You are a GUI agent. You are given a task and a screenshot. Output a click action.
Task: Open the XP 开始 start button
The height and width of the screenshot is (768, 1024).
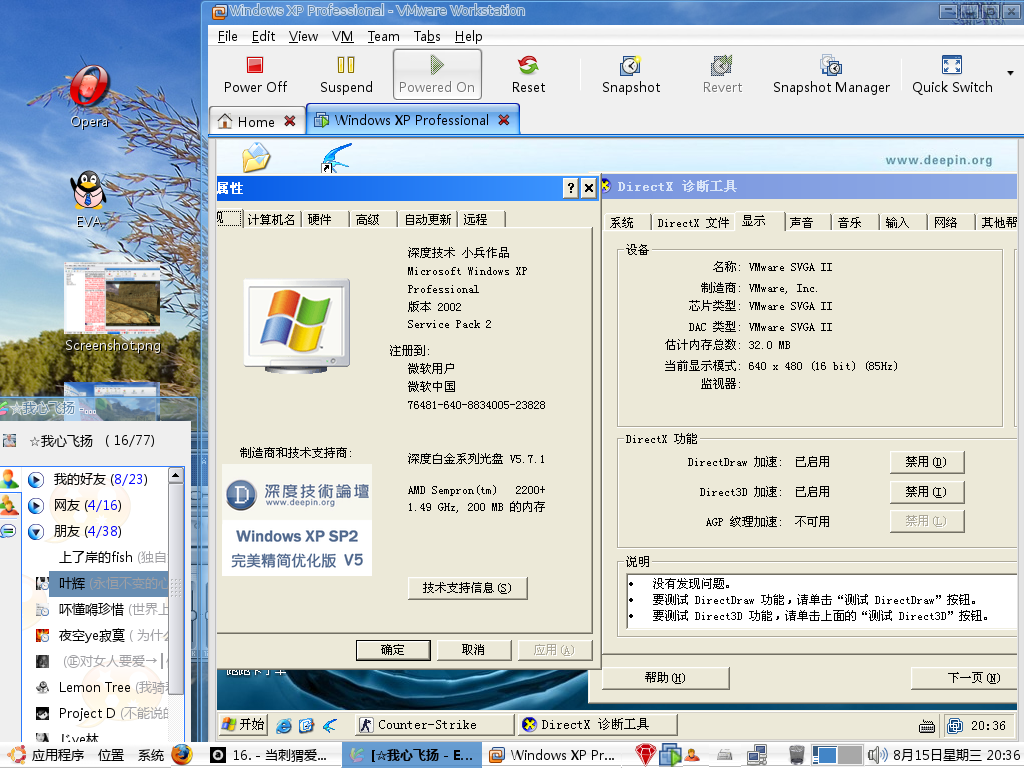point(243,724)
